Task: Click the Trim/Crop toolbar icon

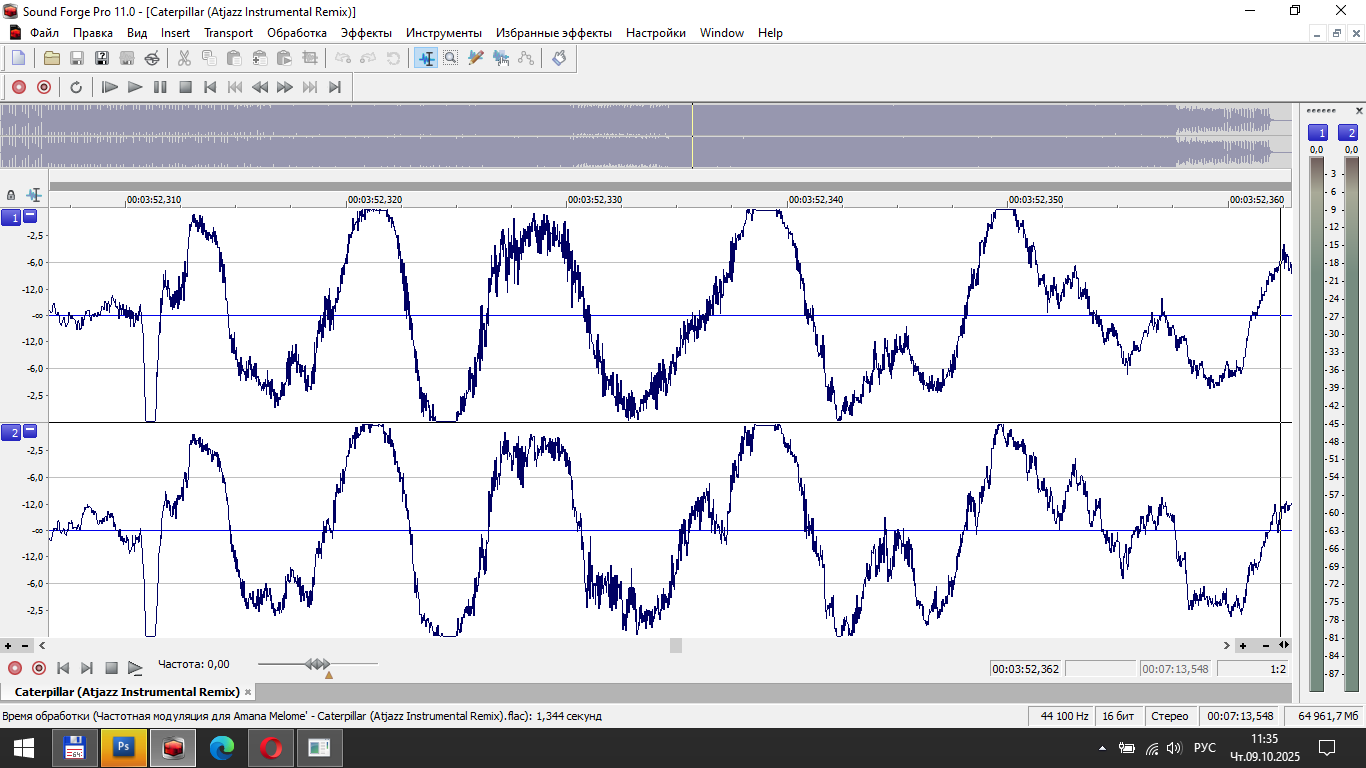Action: click(x=309, y=58)
